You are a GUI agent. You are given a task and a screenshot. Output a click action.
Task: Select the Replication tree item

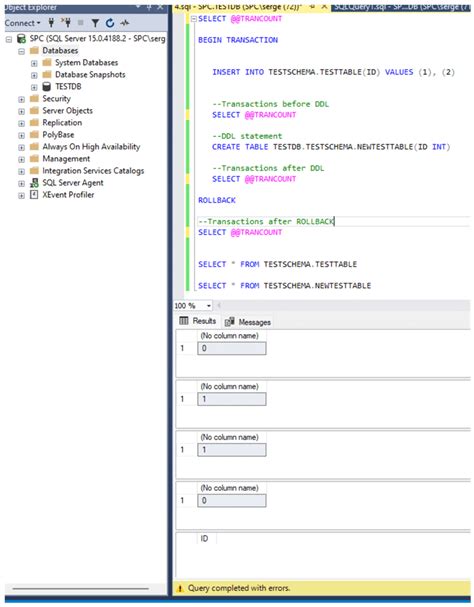tap(62, 123)
